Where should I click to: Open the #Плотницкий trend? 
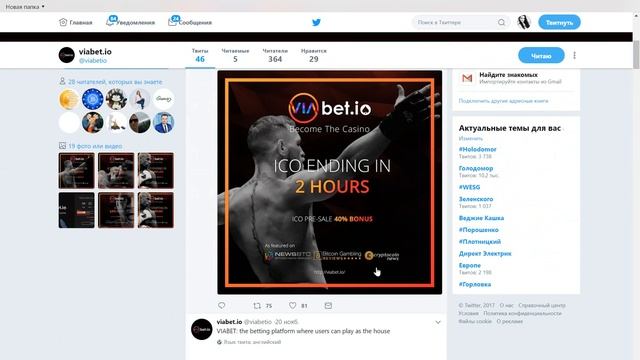(x=480, y=242)
